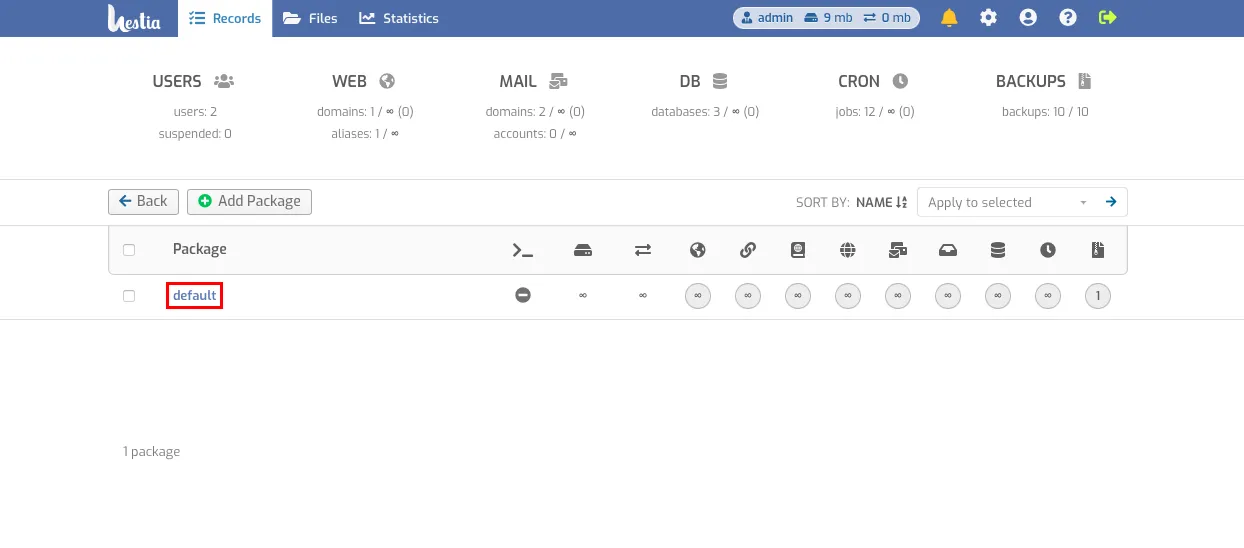Image resolution: width=1244 pixels, height=548 pixels.
Task: Click the mail domains column icon
Action: point(898,250)
